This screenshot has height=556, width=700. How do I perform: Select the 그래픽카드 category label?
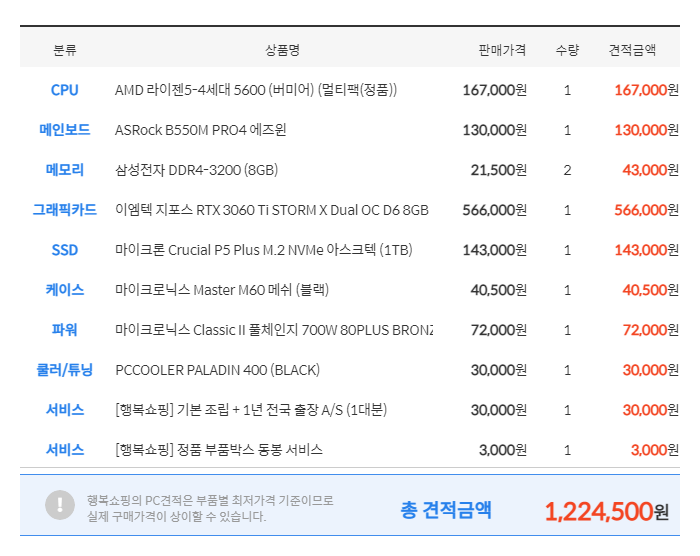65,210
